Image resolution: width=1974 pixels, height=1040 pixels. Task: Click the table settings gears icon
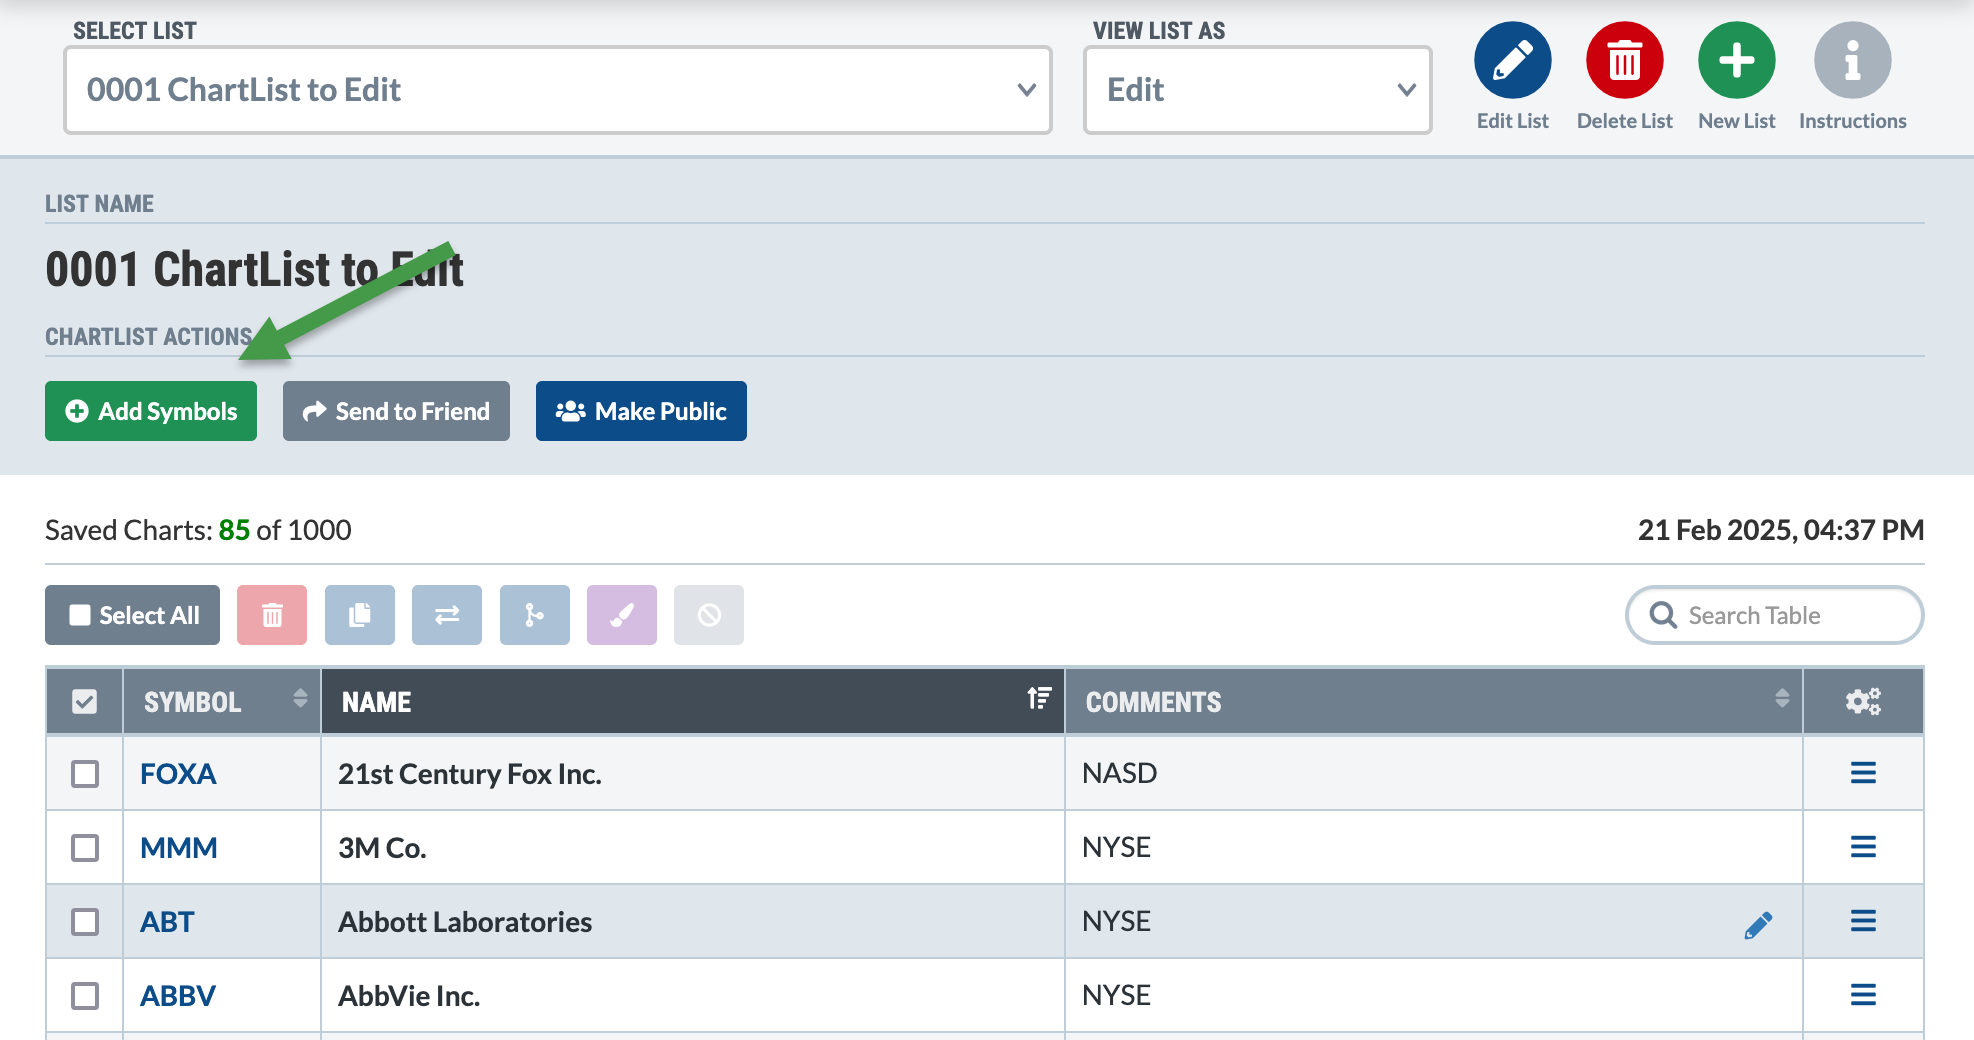click(x=1863, y=702)
